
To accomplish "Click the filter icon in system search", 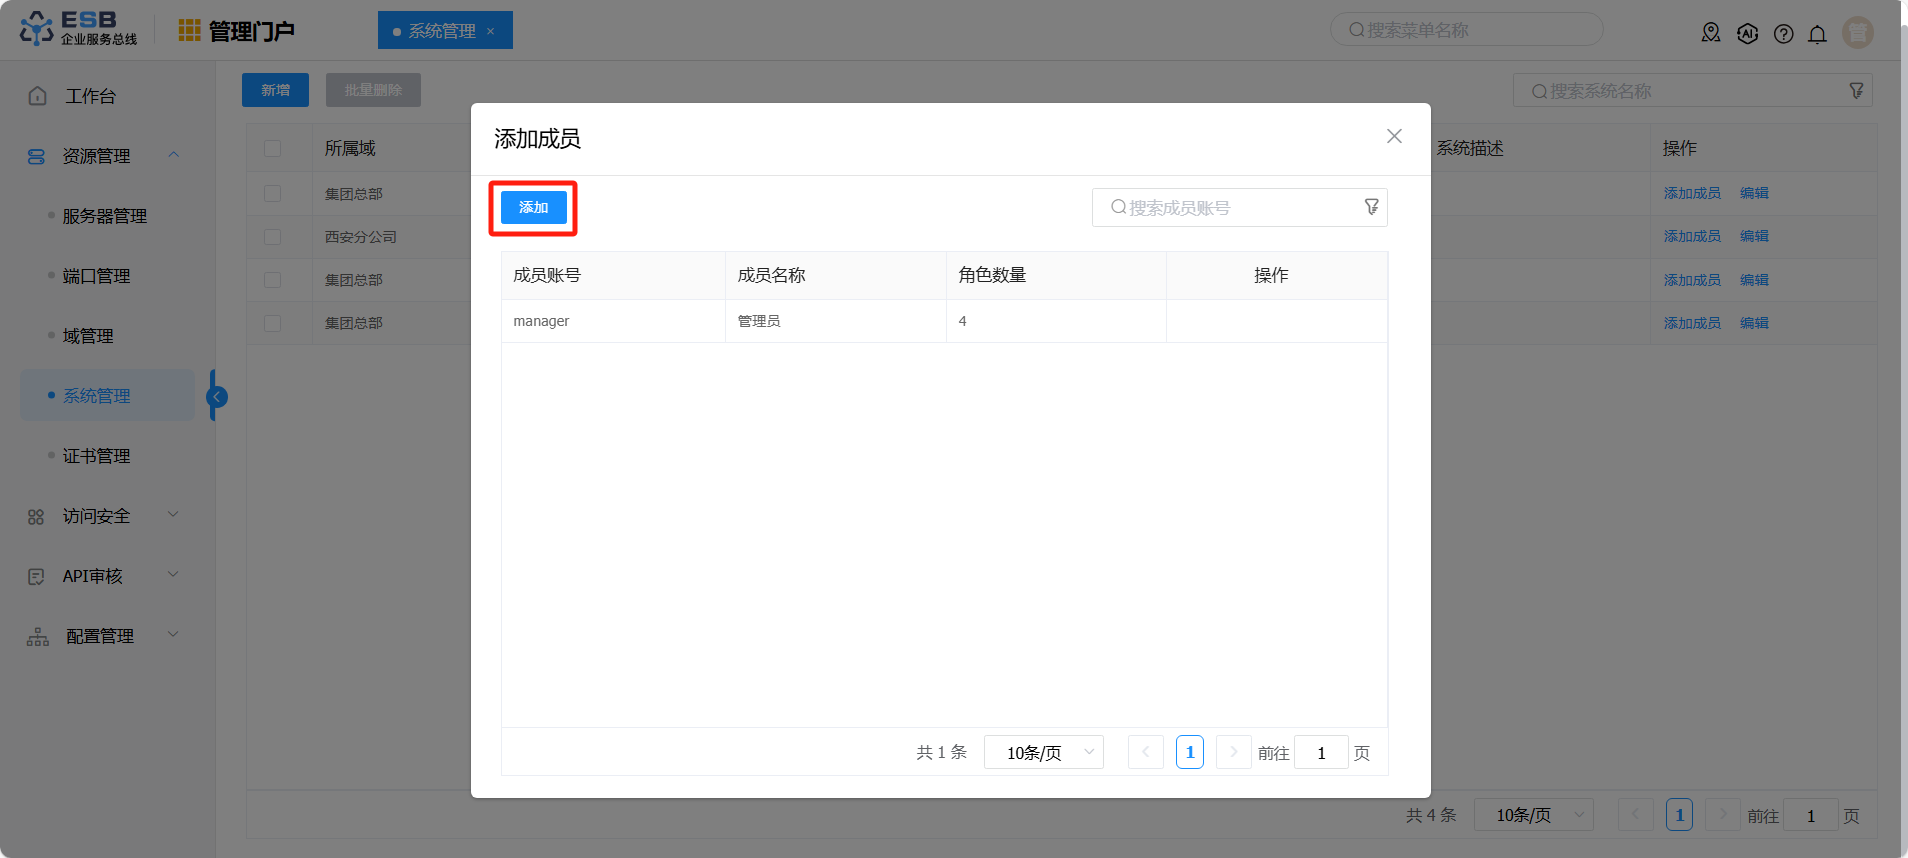I will pyautogui.click(x=1856, y=91).
